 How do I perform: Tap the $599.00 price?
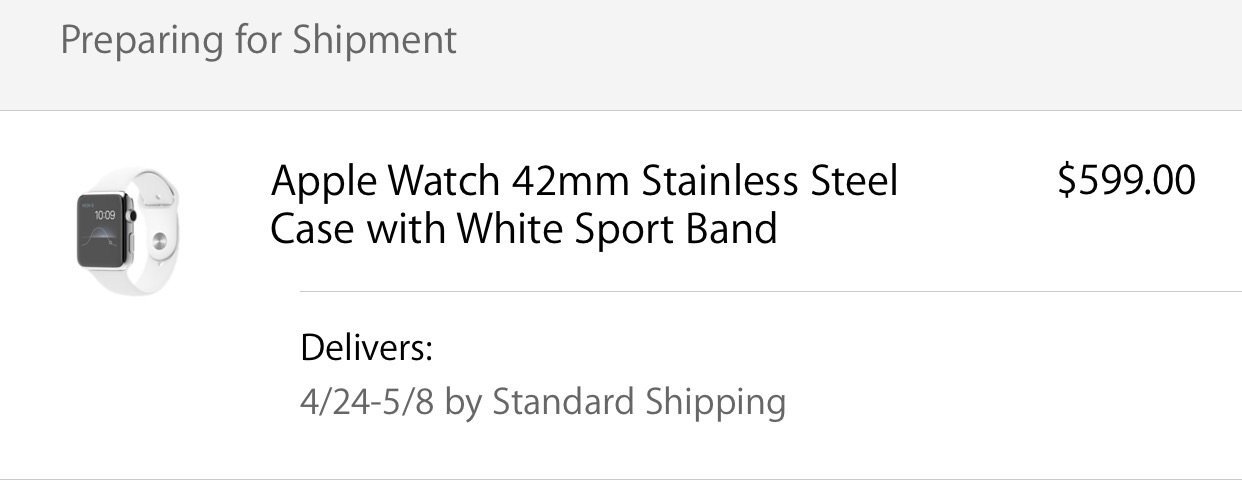tap(1126, 181)
